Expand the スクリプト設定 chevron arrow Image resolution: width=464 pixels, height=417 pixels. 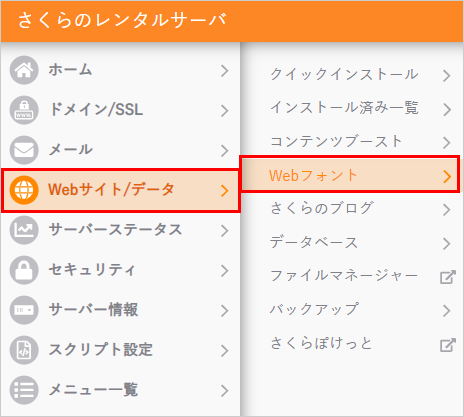225,351
